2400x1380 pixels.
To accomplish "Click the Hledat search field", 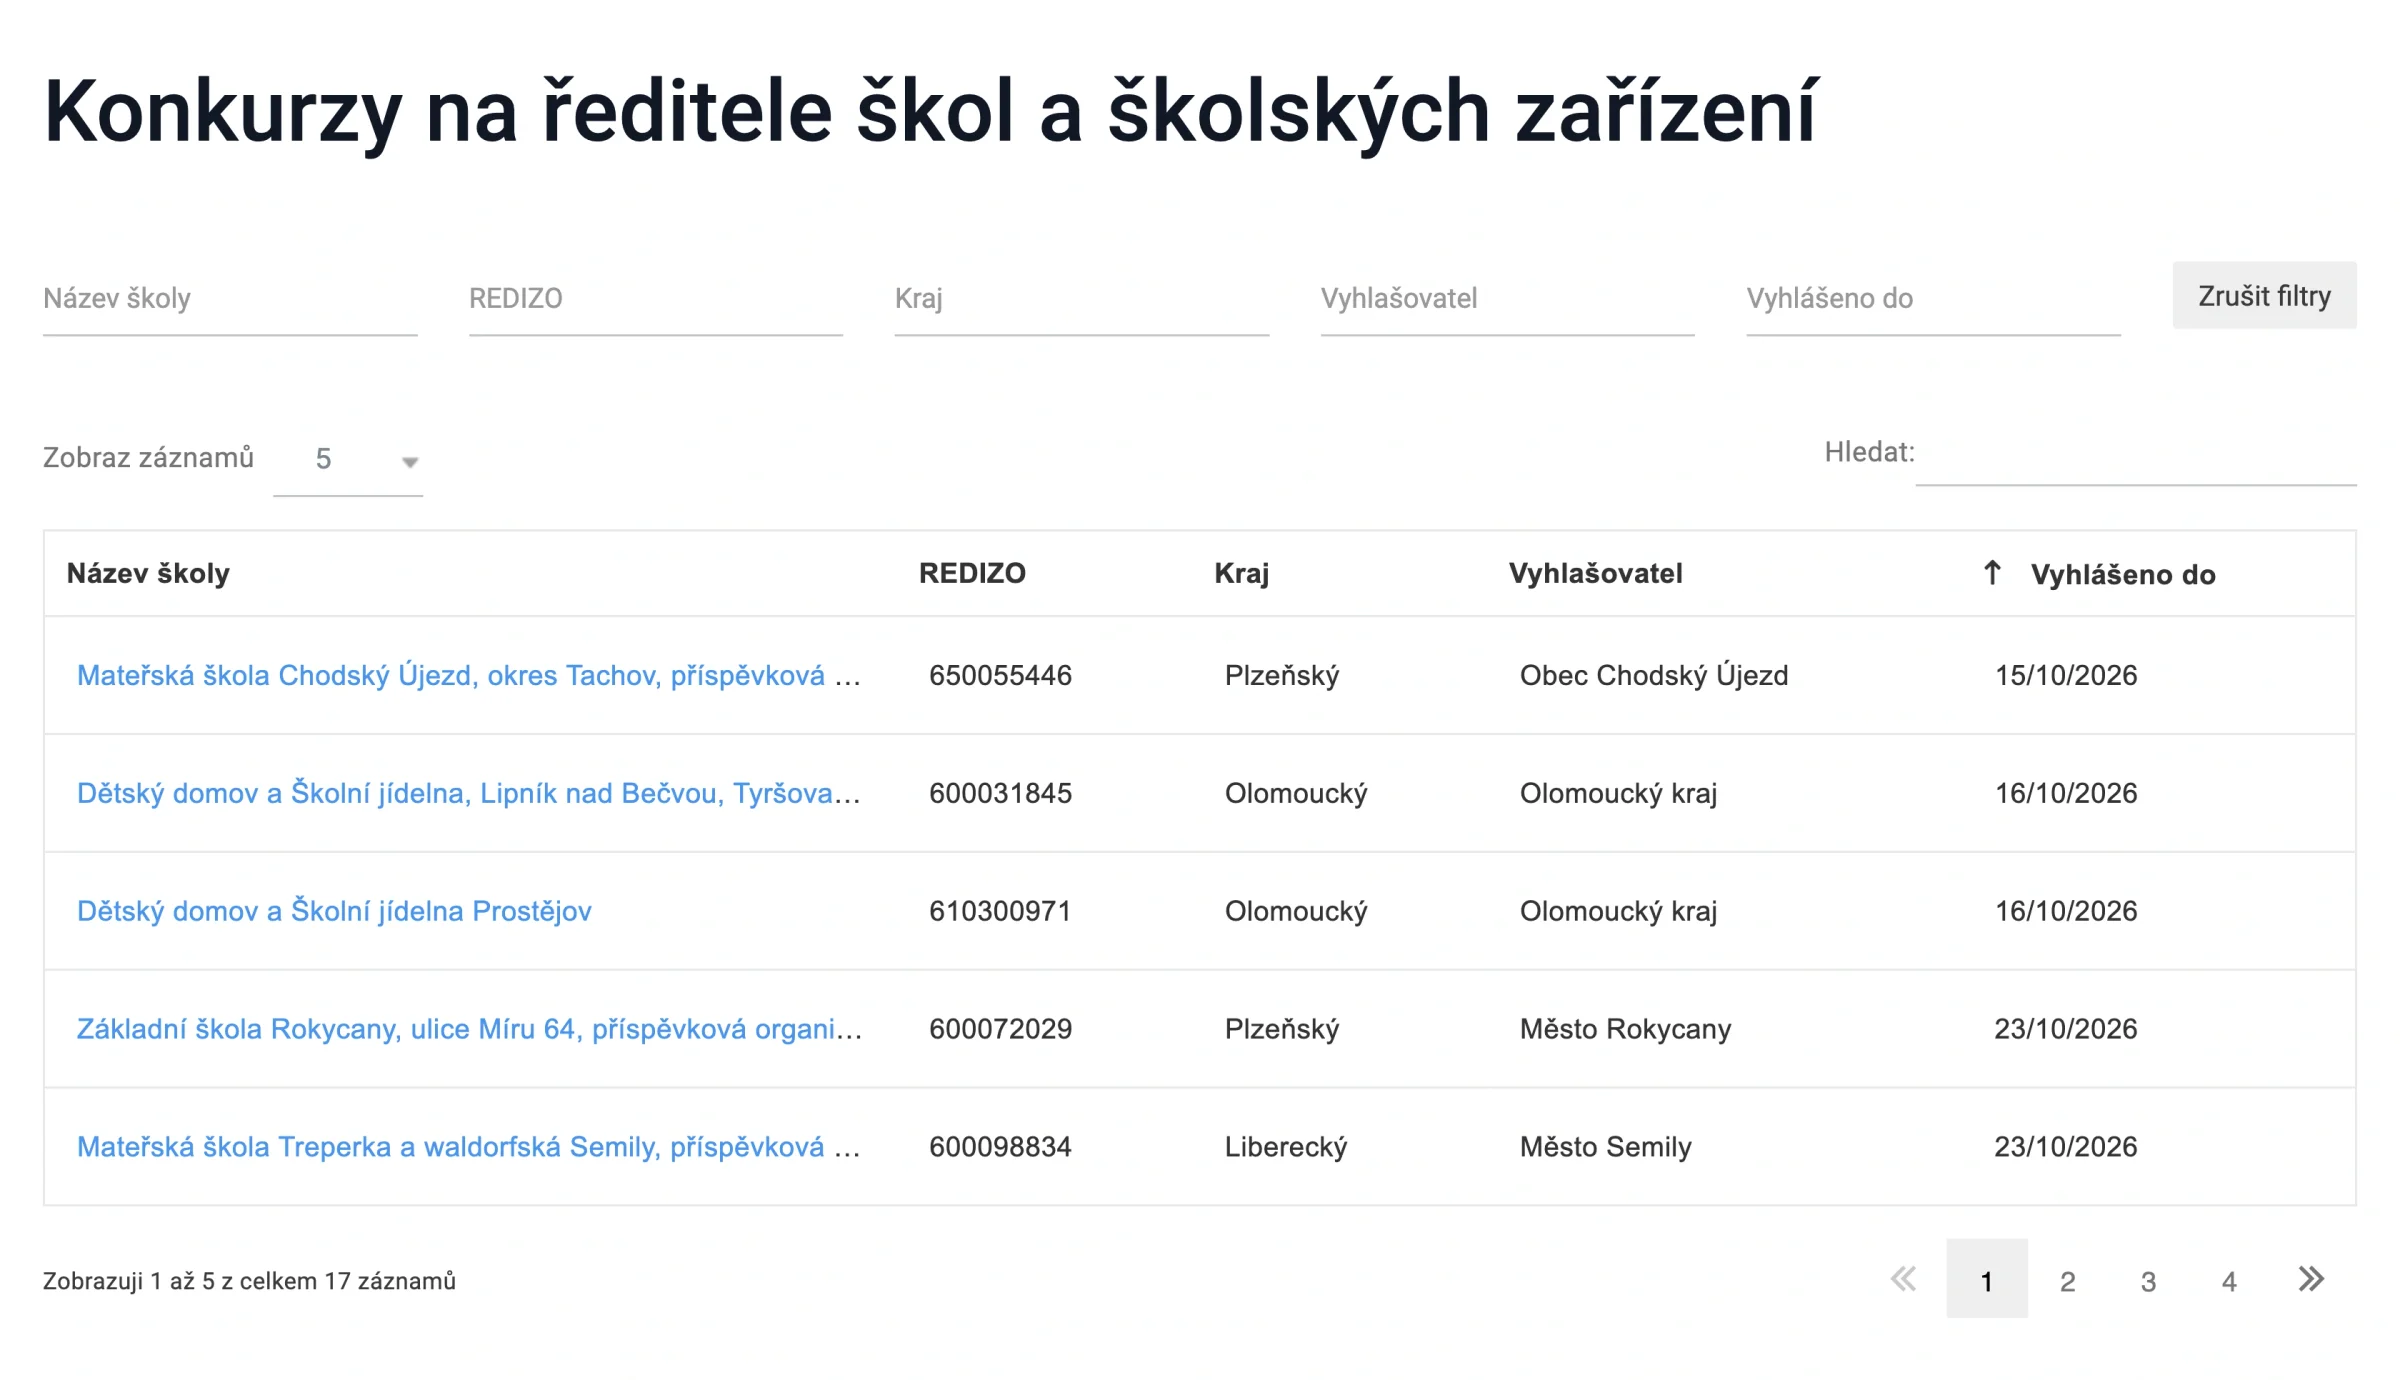I will (x=2136, y=455).
